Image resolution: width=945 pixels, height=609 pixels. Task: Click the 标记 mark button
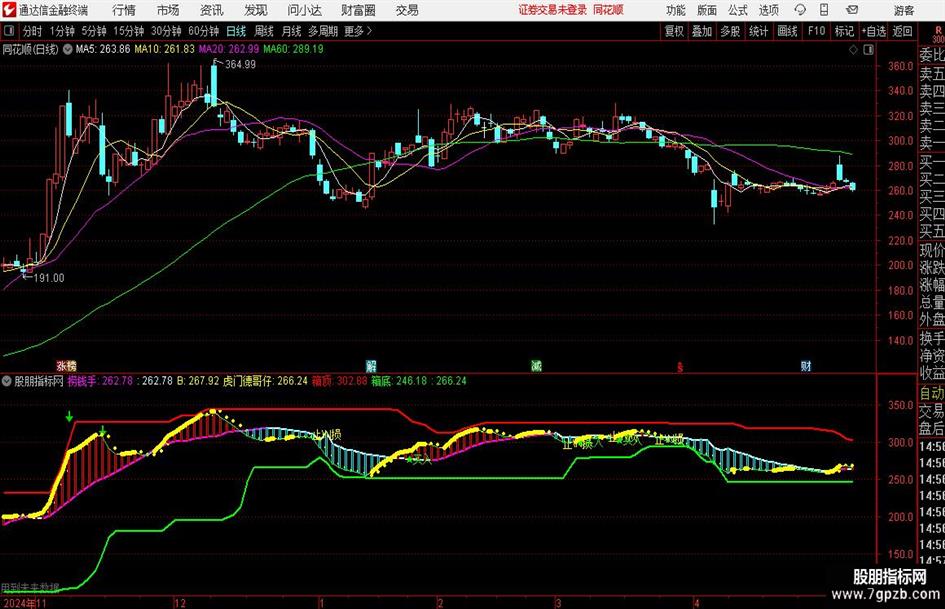click(x=844, y=31)
